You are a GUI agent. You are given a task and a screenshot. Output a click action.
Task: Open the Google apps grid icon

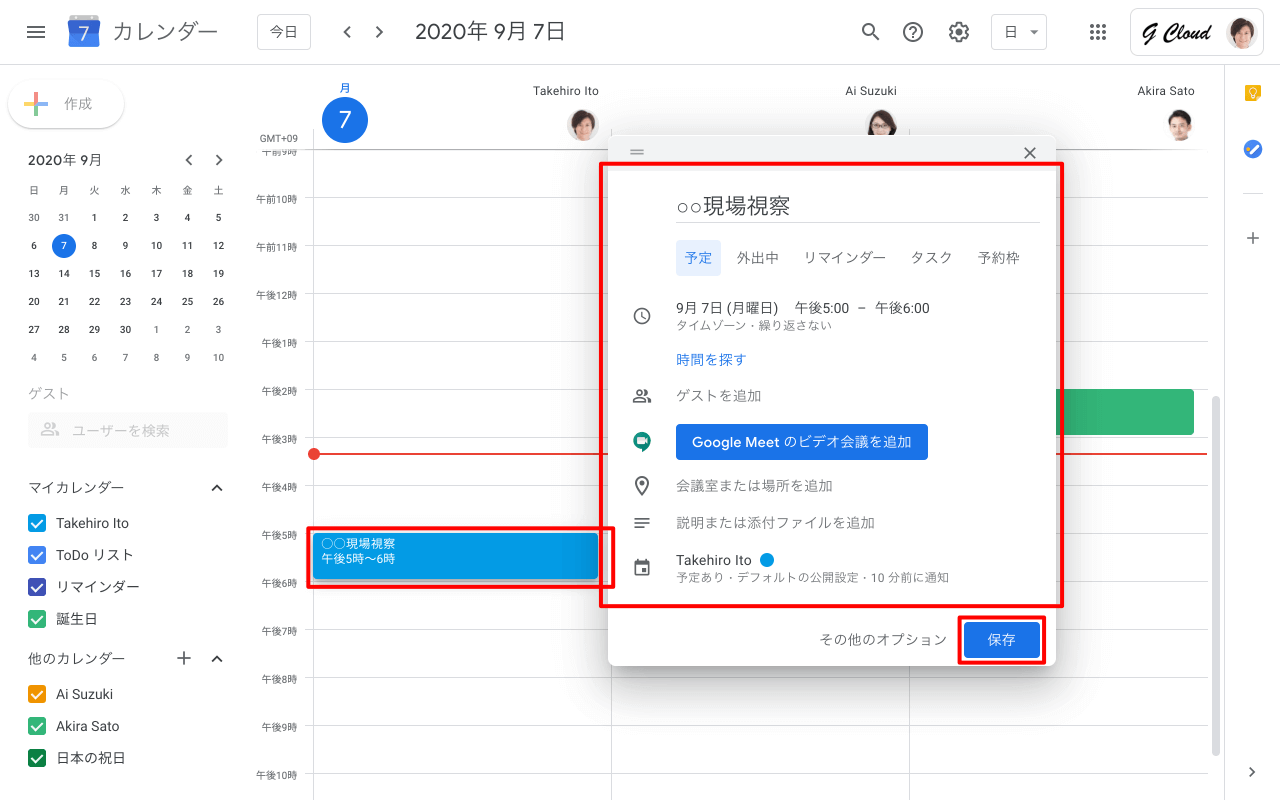tap(1098, 32)
